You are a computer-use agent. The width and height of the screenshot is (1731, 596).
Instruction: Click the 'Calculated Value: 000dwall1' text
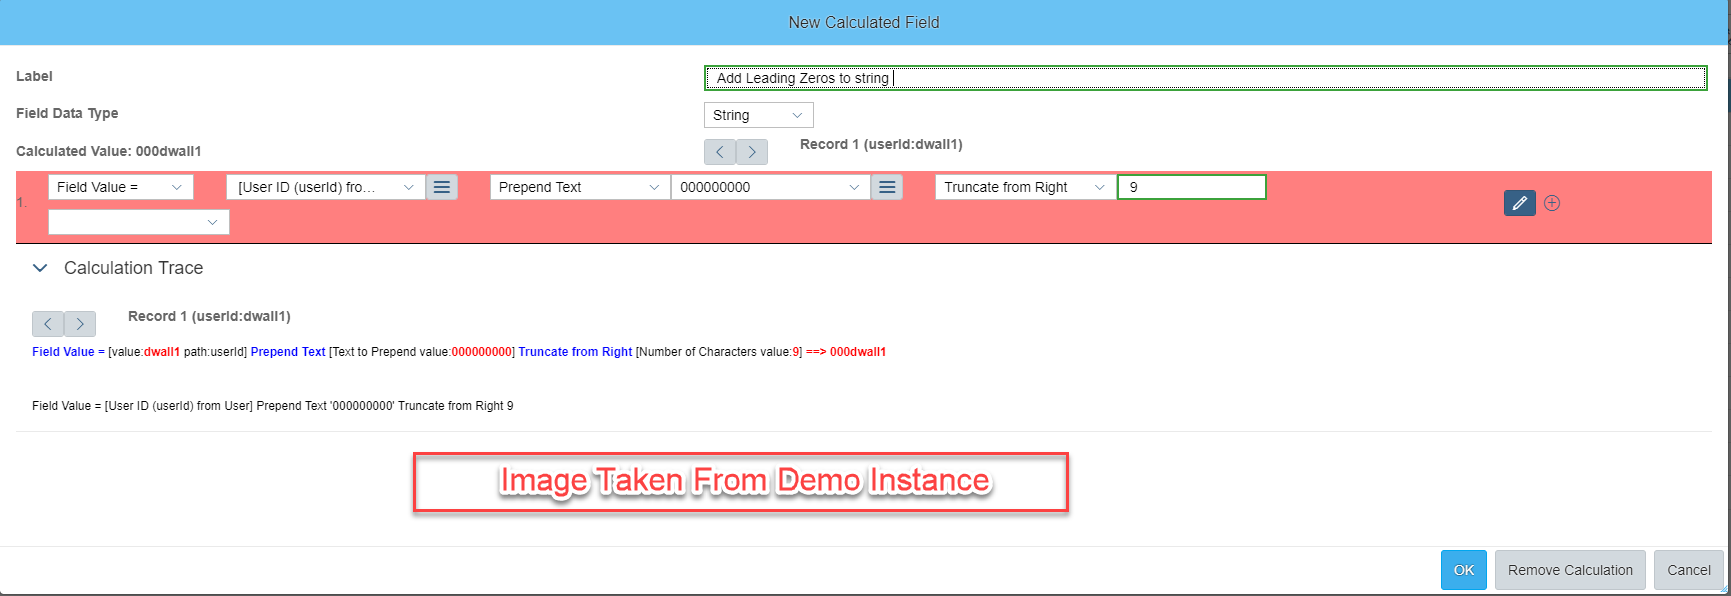(109, 151)
